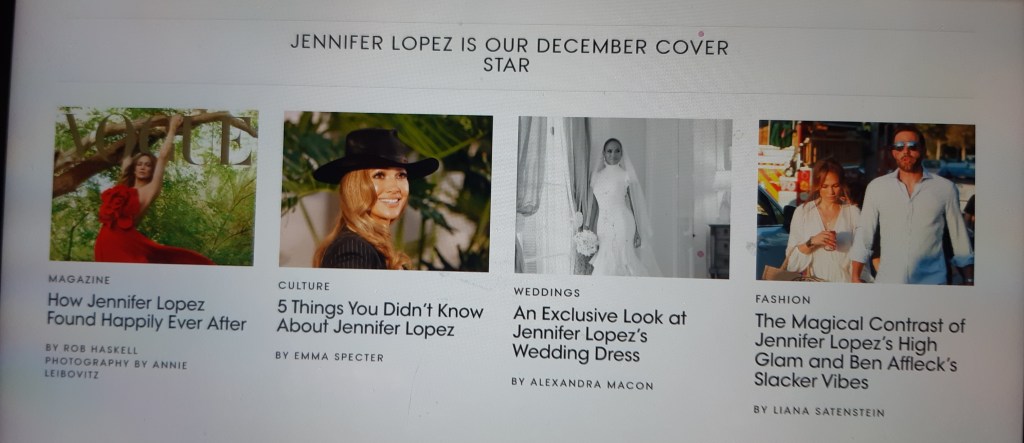This screenshot has width=1024, height=443.
Task: Open '5 Things You Didn't Know About Jennifer Lopez'
Action: [x=379, y=319]
